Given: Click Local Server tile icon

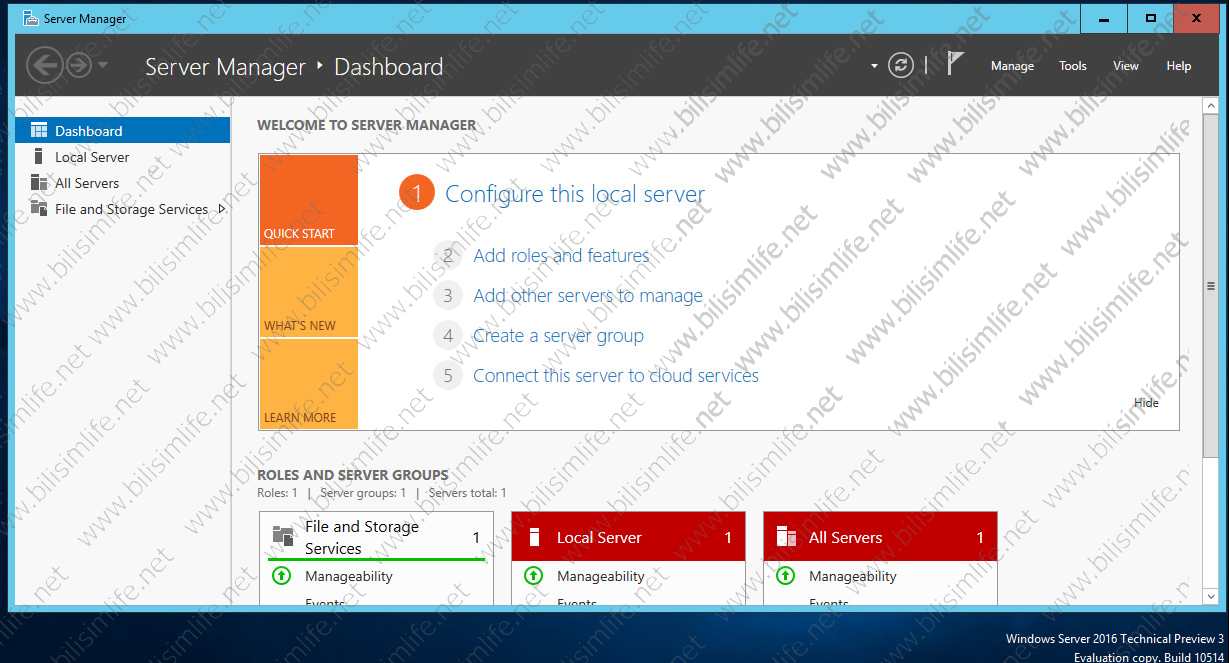Looking at the screenshot, I should [x=534, y=537].
